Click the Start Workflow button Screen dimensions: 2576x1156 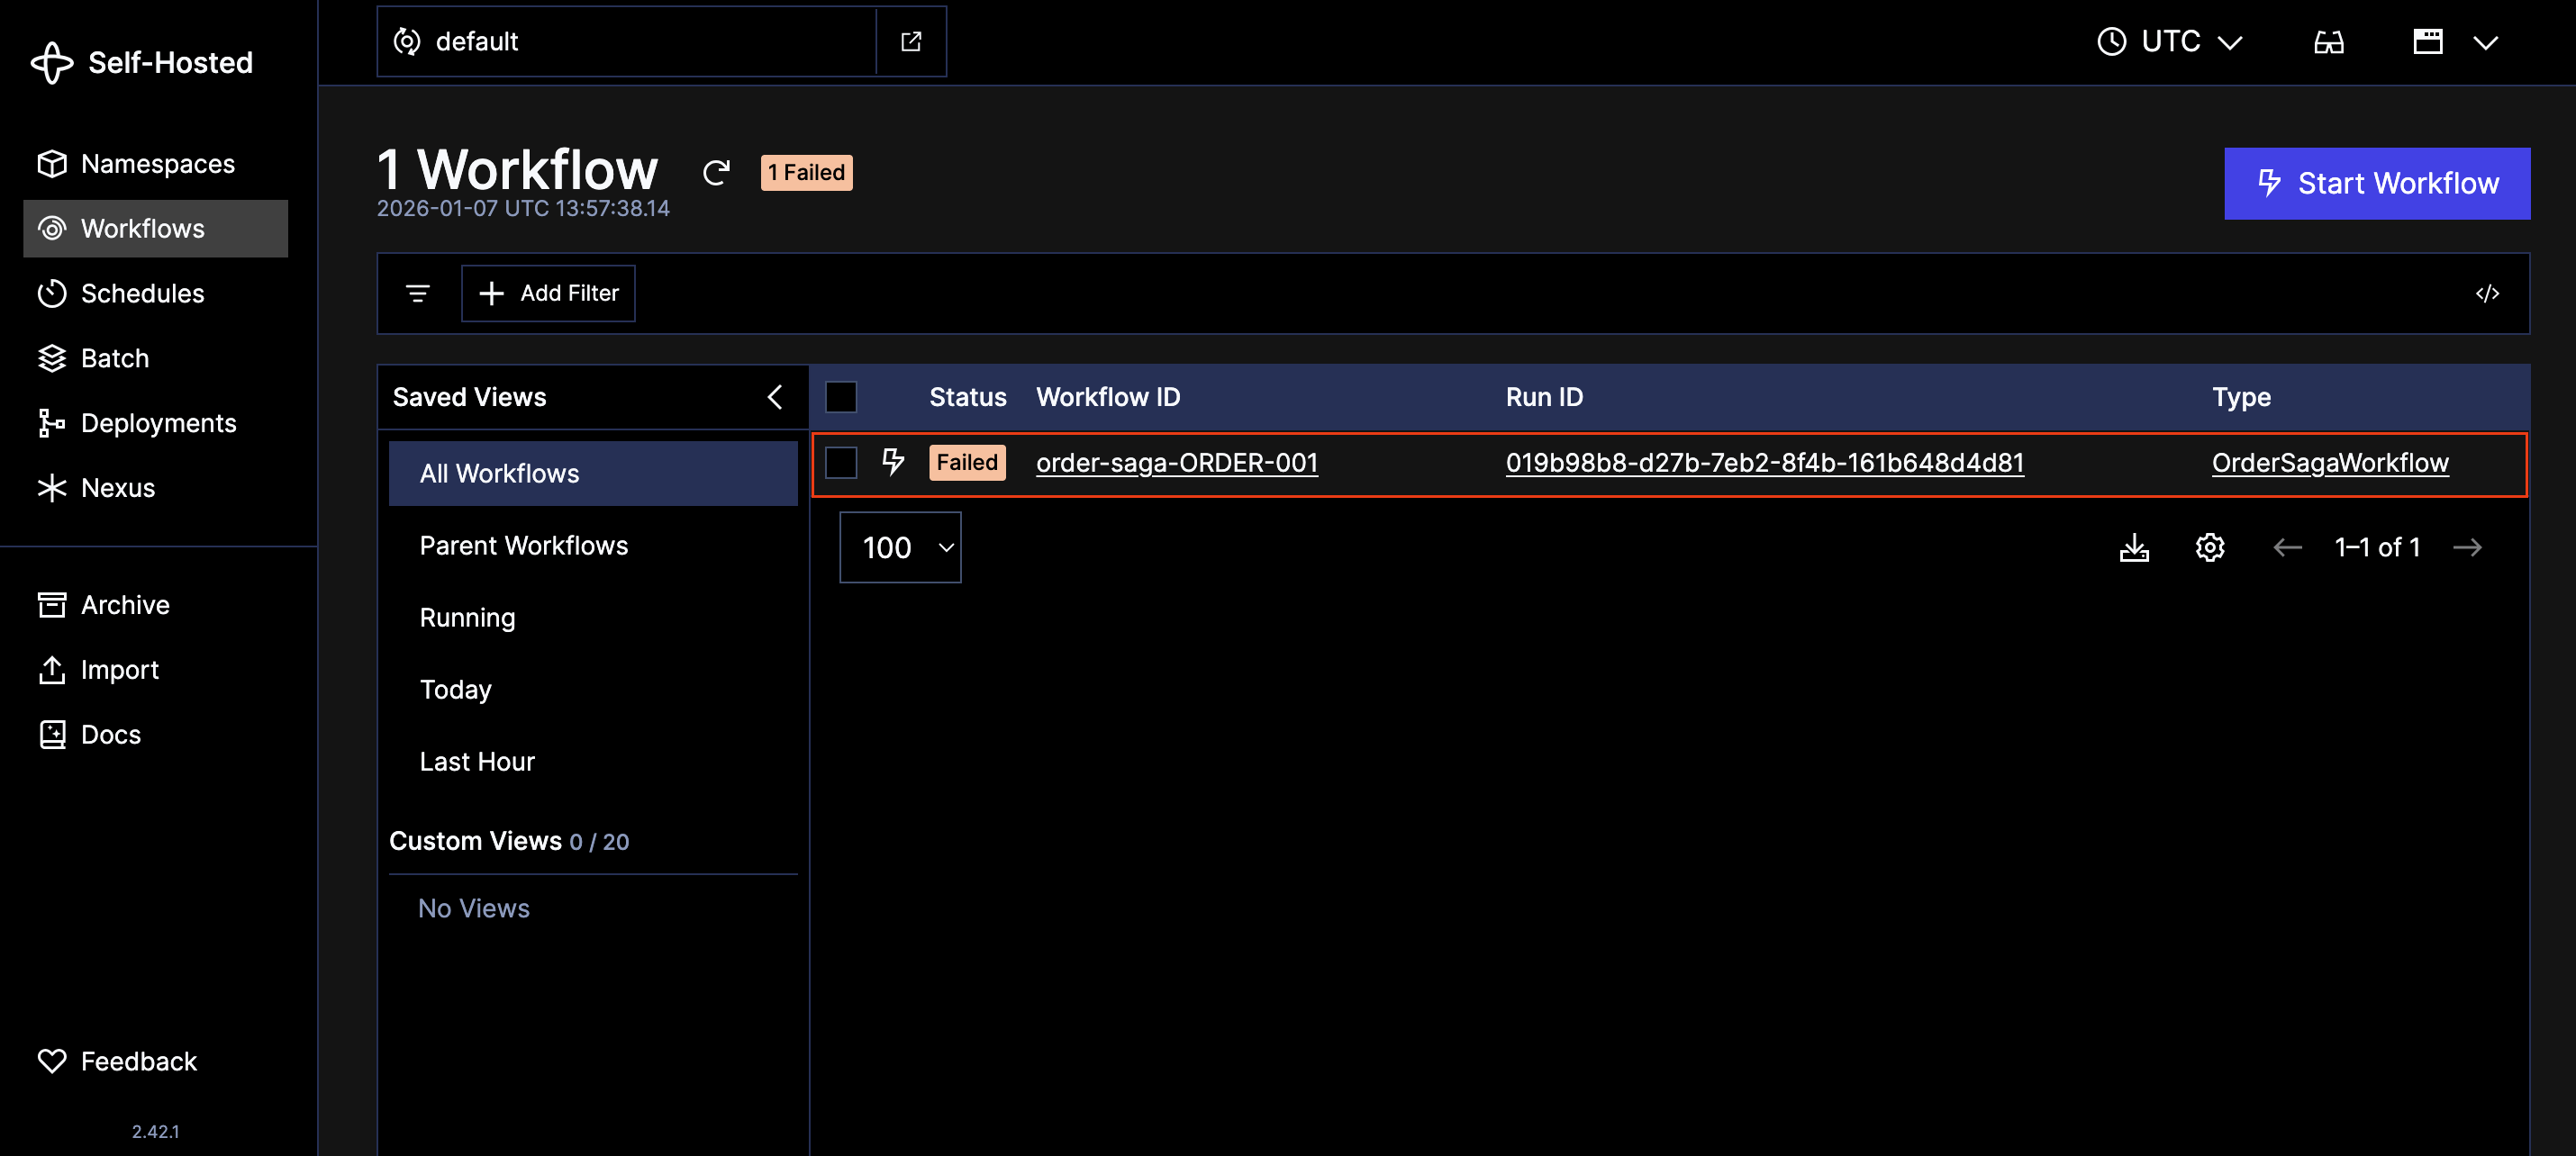pos(2377,183)
